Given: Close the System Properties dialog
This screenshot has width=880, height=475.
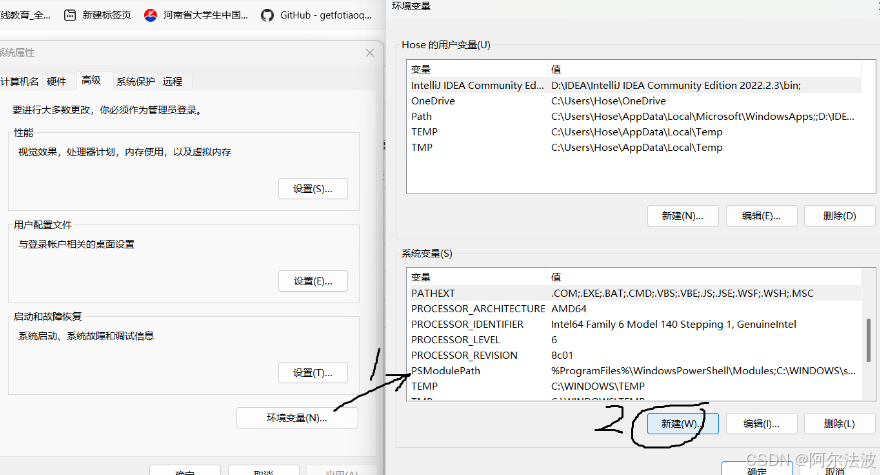Looking at the screenshot, I should click(x=370, y=53).
